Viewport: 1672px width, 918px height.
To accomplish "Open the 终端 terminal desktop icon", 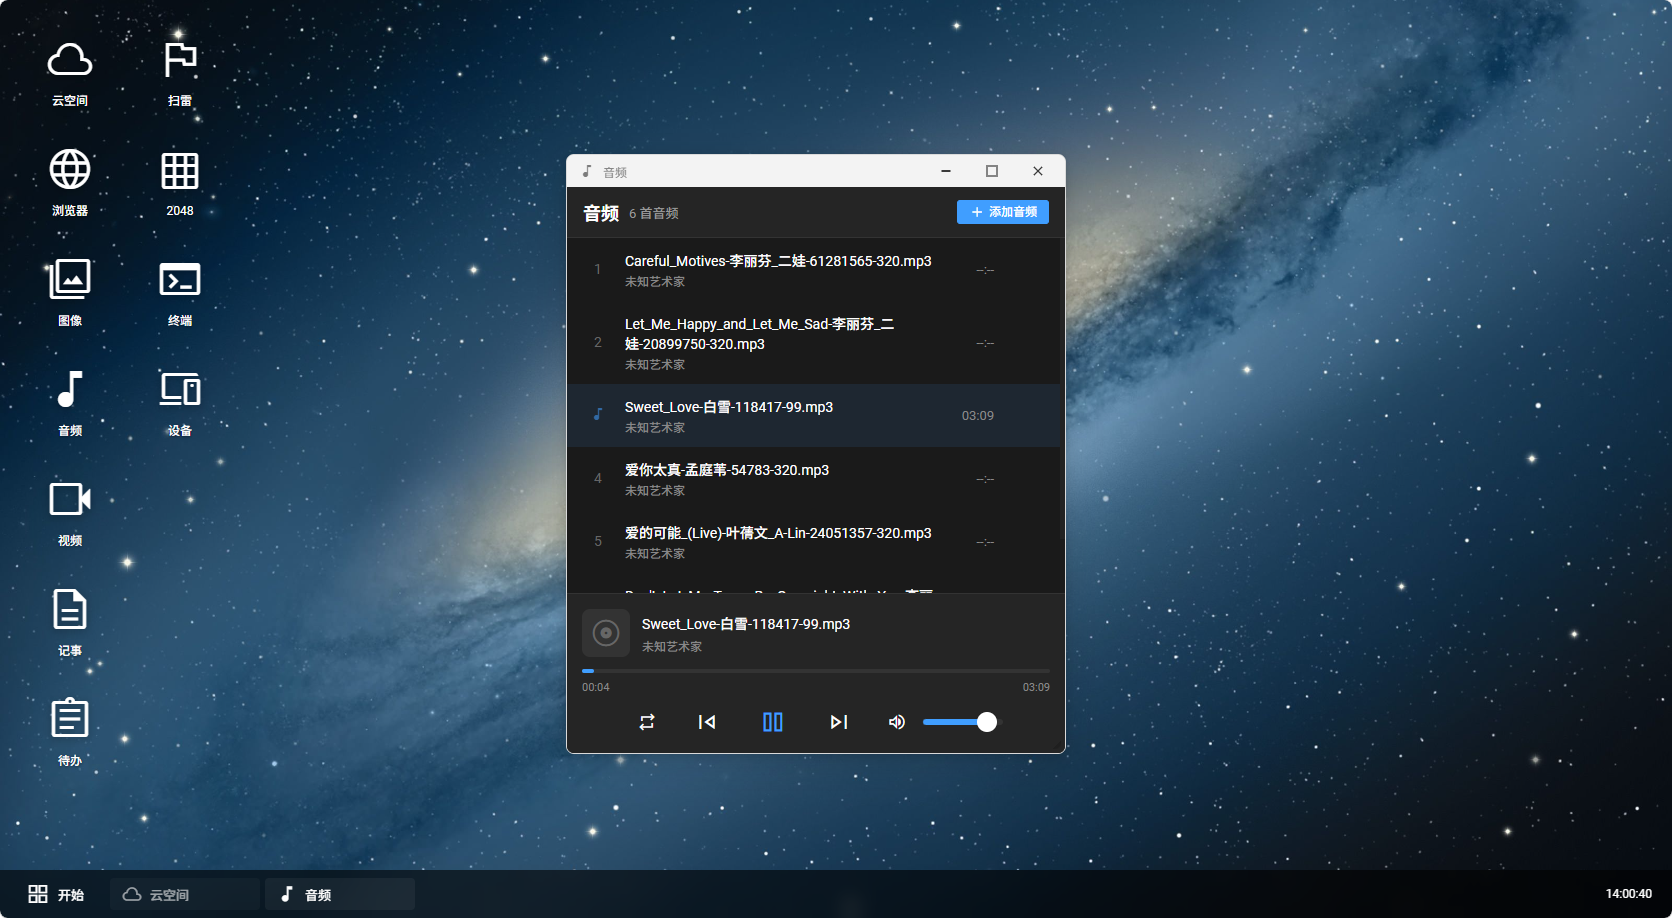I will pos(180,294).
